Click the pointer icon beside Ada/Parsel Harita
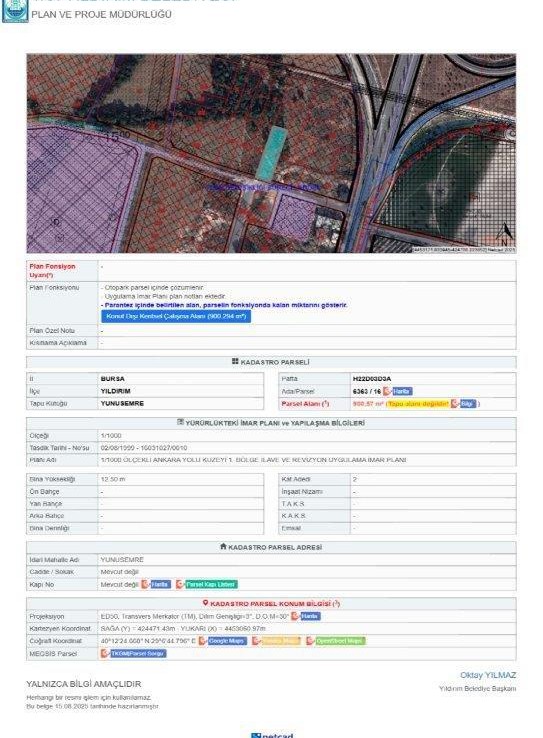 point(387,391)
